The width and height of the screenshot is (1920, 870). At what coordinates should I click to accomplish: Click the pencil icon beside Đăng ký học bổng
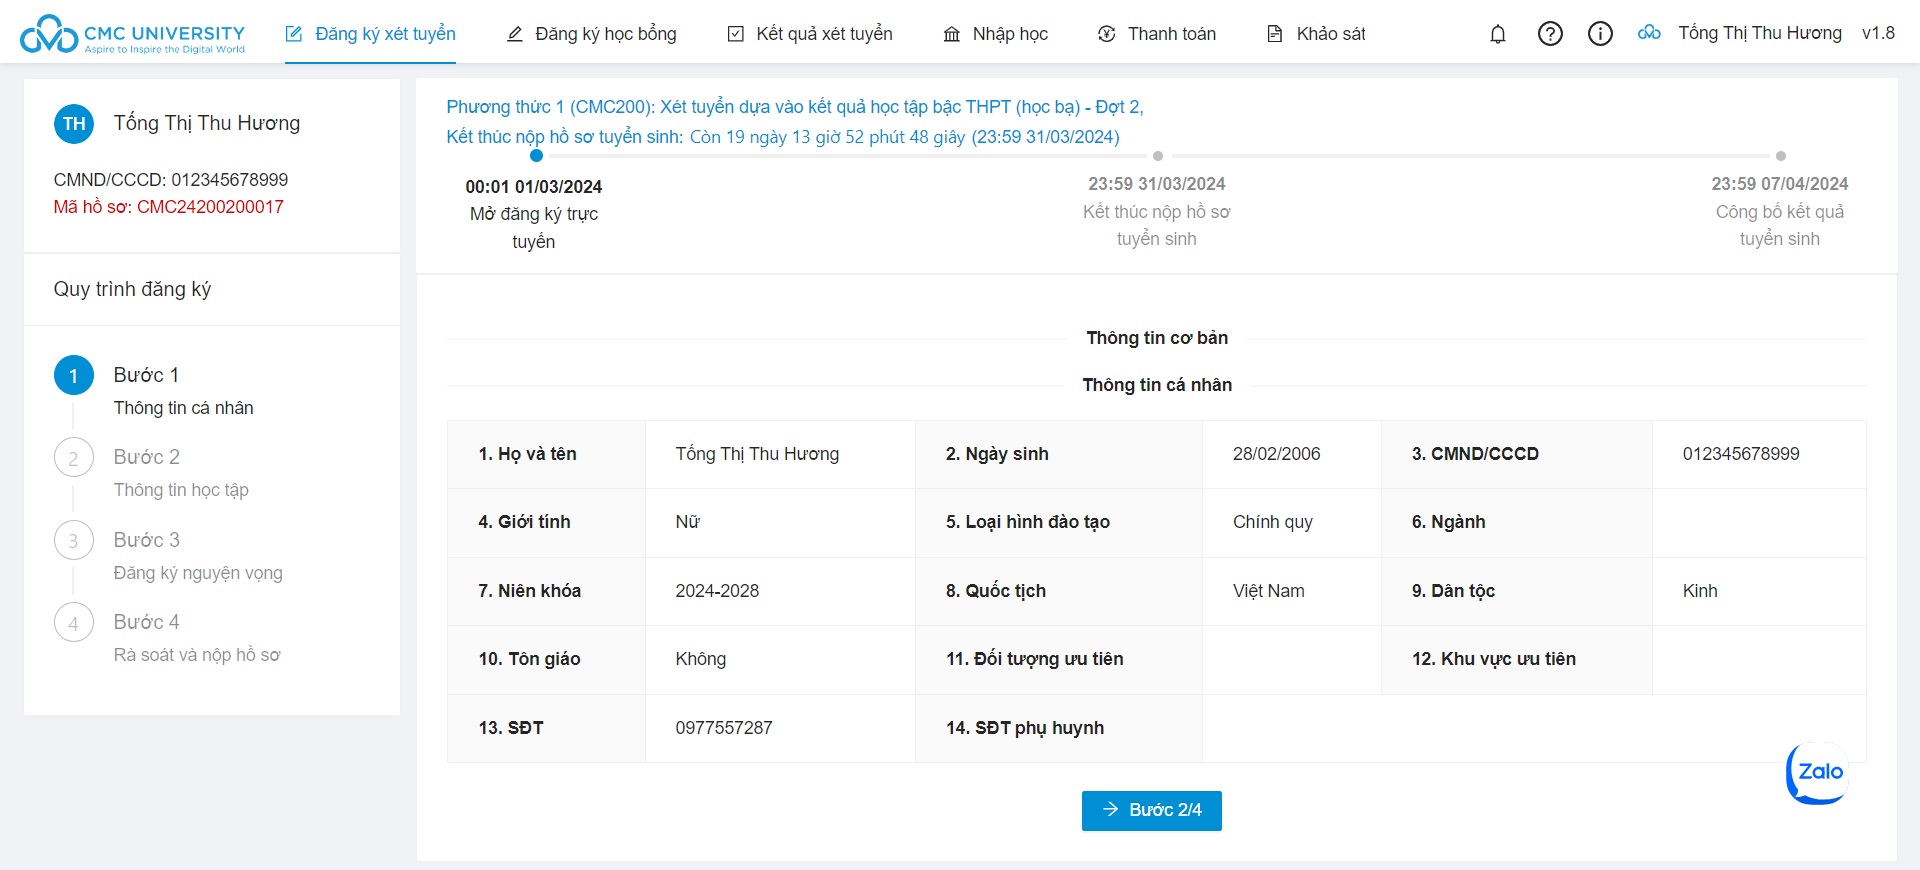pos(515,34)
